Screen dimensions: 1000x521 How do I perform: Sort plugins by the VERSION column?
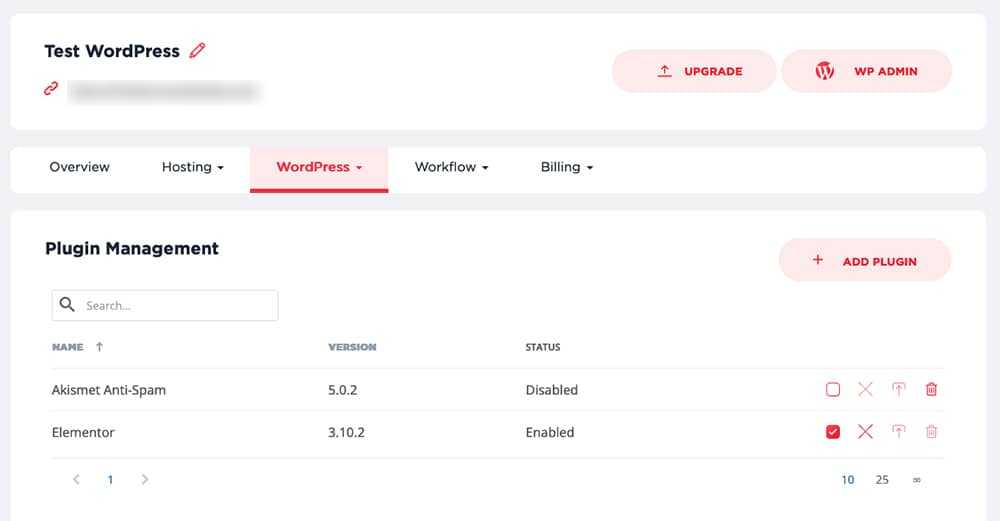[x=352, y=347]
